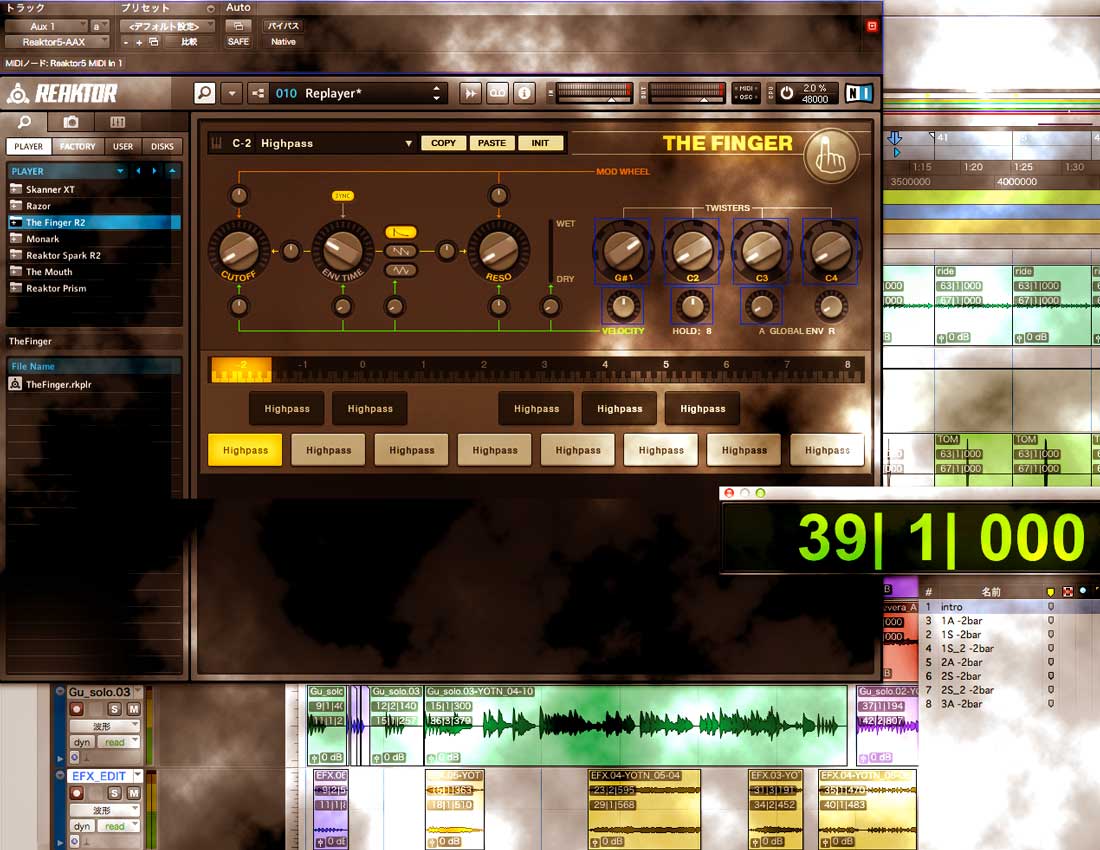
Task: Click the PASTE button
Action: [x=492, y=143]
